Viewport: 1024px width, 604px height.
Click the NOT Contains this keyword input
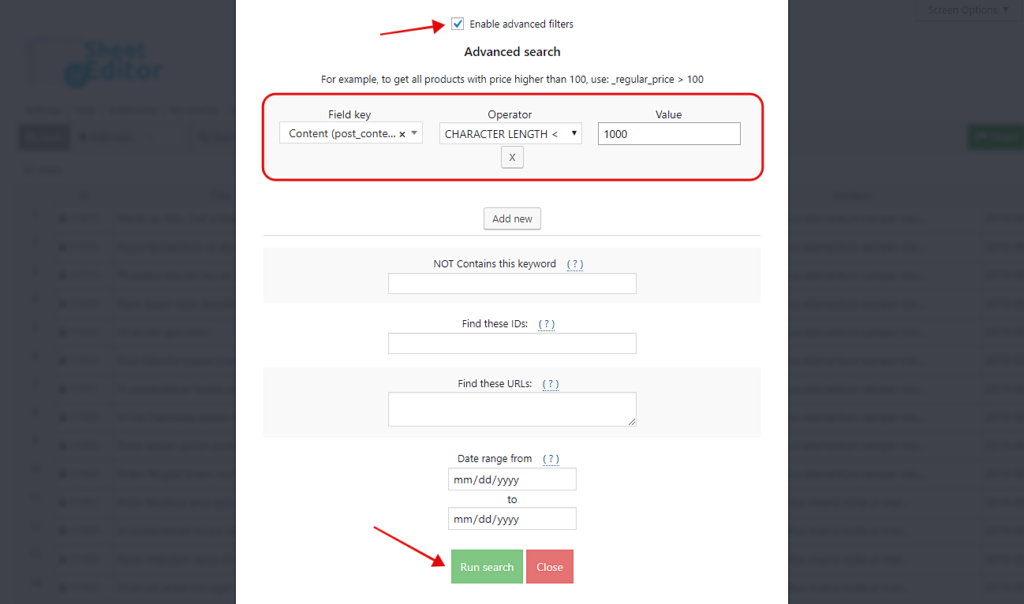click(512, 283)
